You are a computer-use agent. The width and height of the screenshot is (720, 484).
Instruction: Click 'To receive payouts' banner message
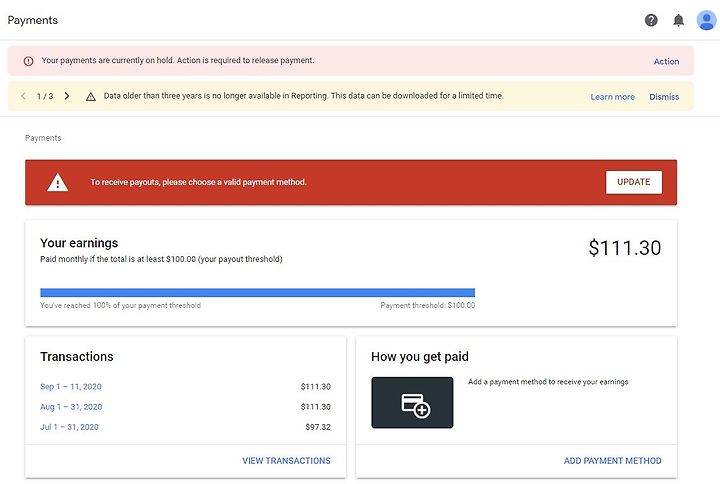[198, 182]
